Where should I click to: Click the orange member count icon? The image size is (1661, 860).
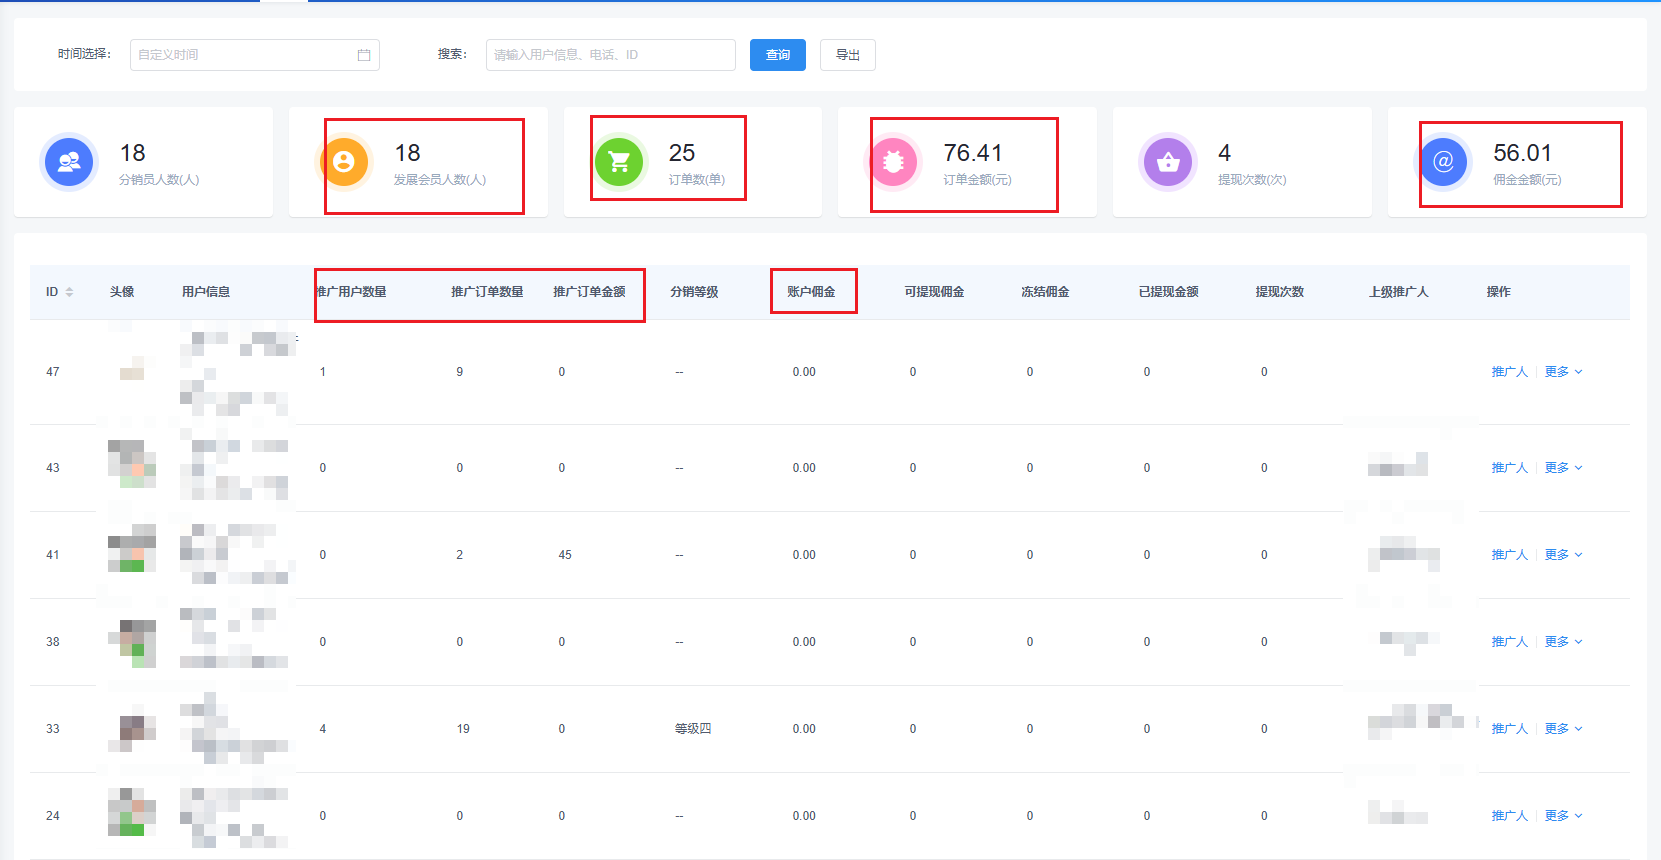344,162
